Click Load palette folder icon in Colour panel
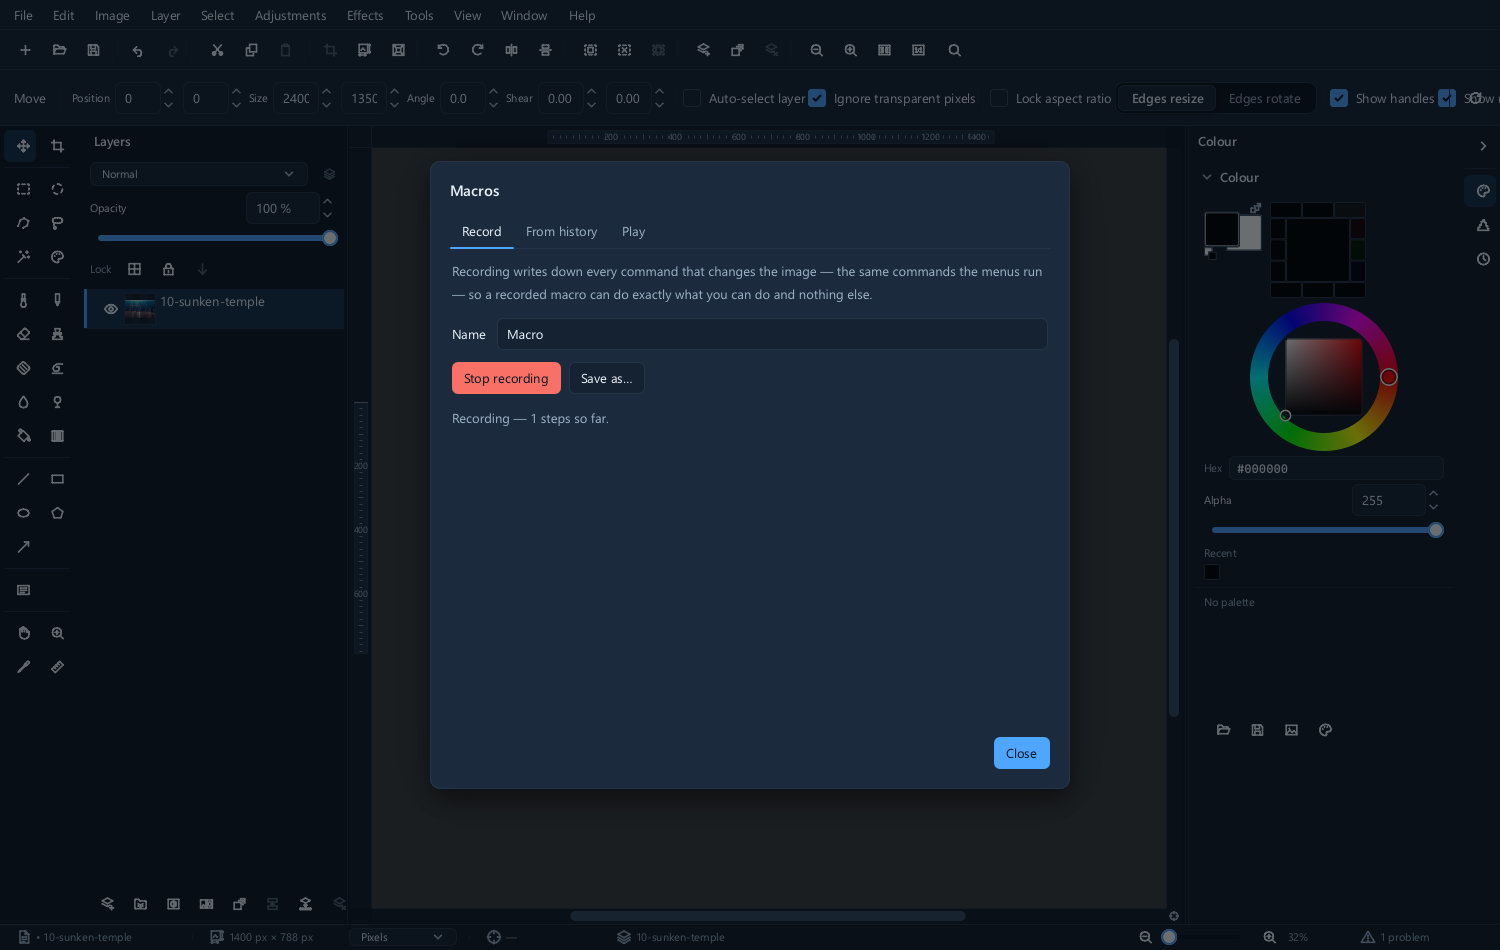This screenshot has height=950, width=1500. pos(1223,730)
